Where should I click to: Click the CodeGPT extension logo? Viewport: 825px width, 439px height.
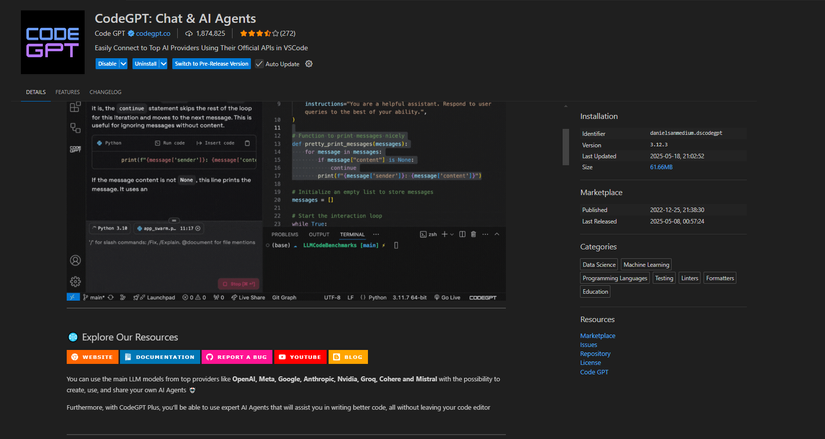point(52,42)
